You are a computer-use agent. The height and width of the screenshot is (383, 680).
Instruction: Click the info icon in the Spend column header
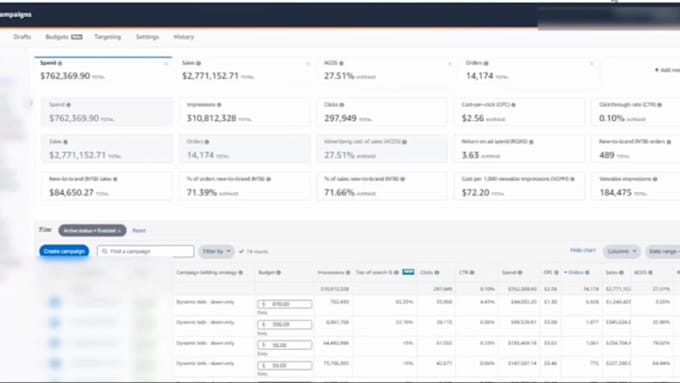click(520, 273)
